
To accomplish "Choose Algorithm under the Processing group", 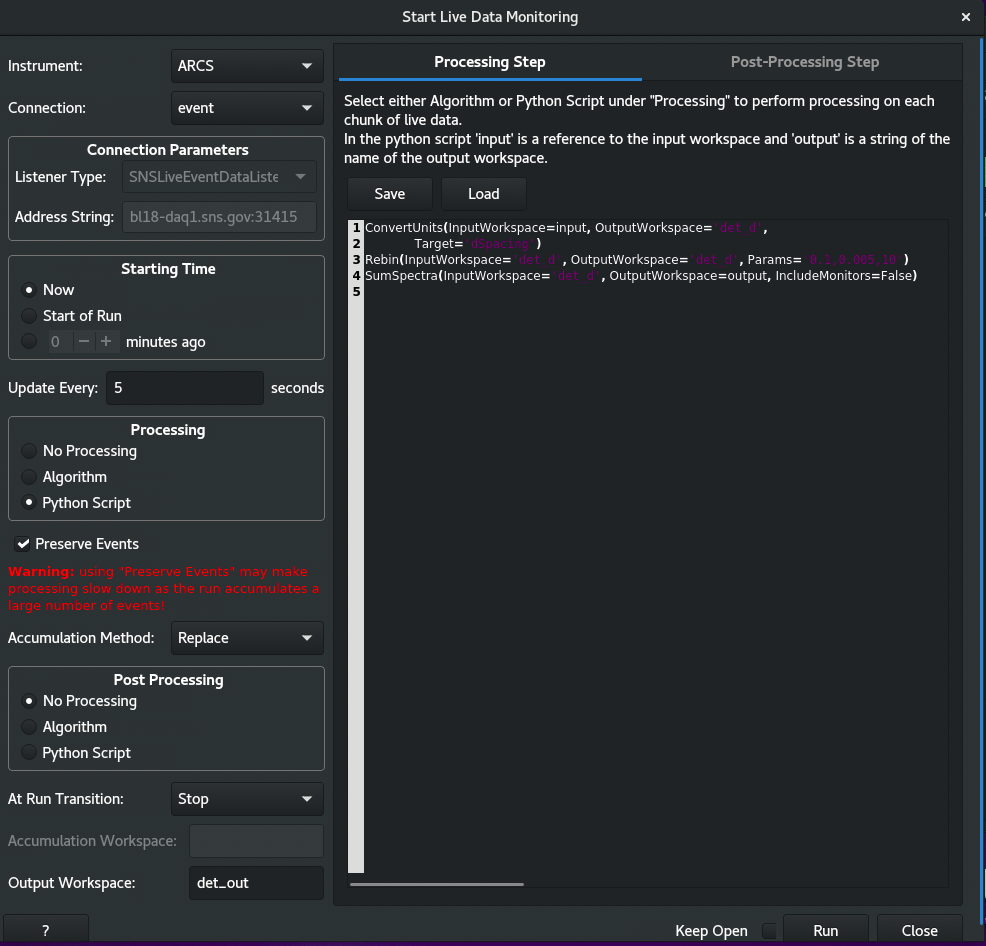I will [x=30, y=477].
